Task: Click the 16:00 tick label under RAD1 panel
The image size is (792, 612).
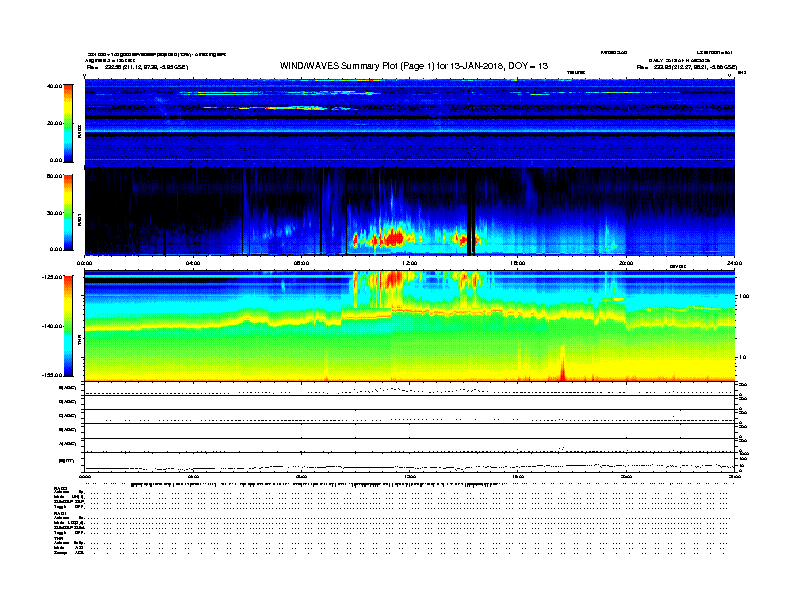Action: 518,263
